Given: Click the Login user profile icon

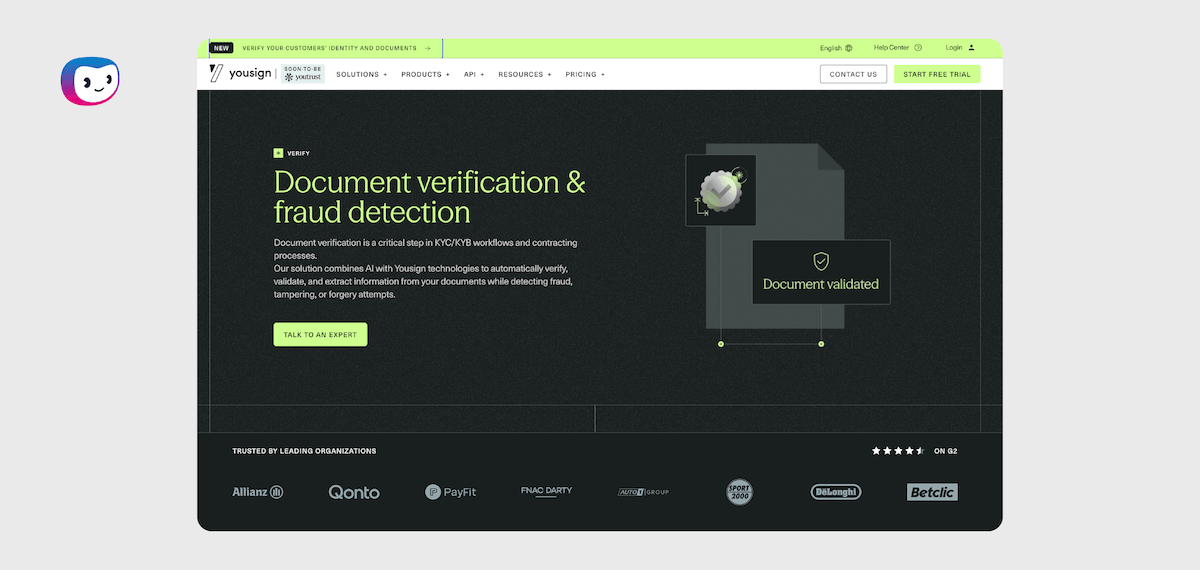Looking at the screenshot, I should [971, 48].
